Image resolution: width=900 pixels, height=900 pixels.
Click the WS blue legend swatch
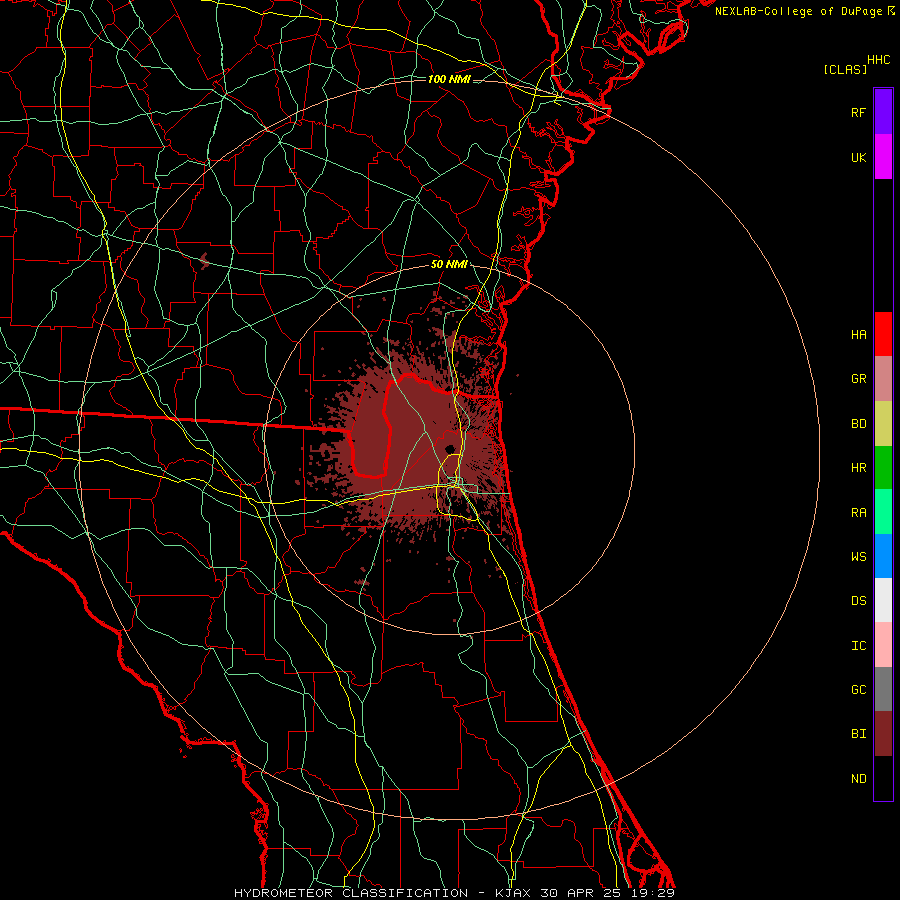(x=883, y=556)
